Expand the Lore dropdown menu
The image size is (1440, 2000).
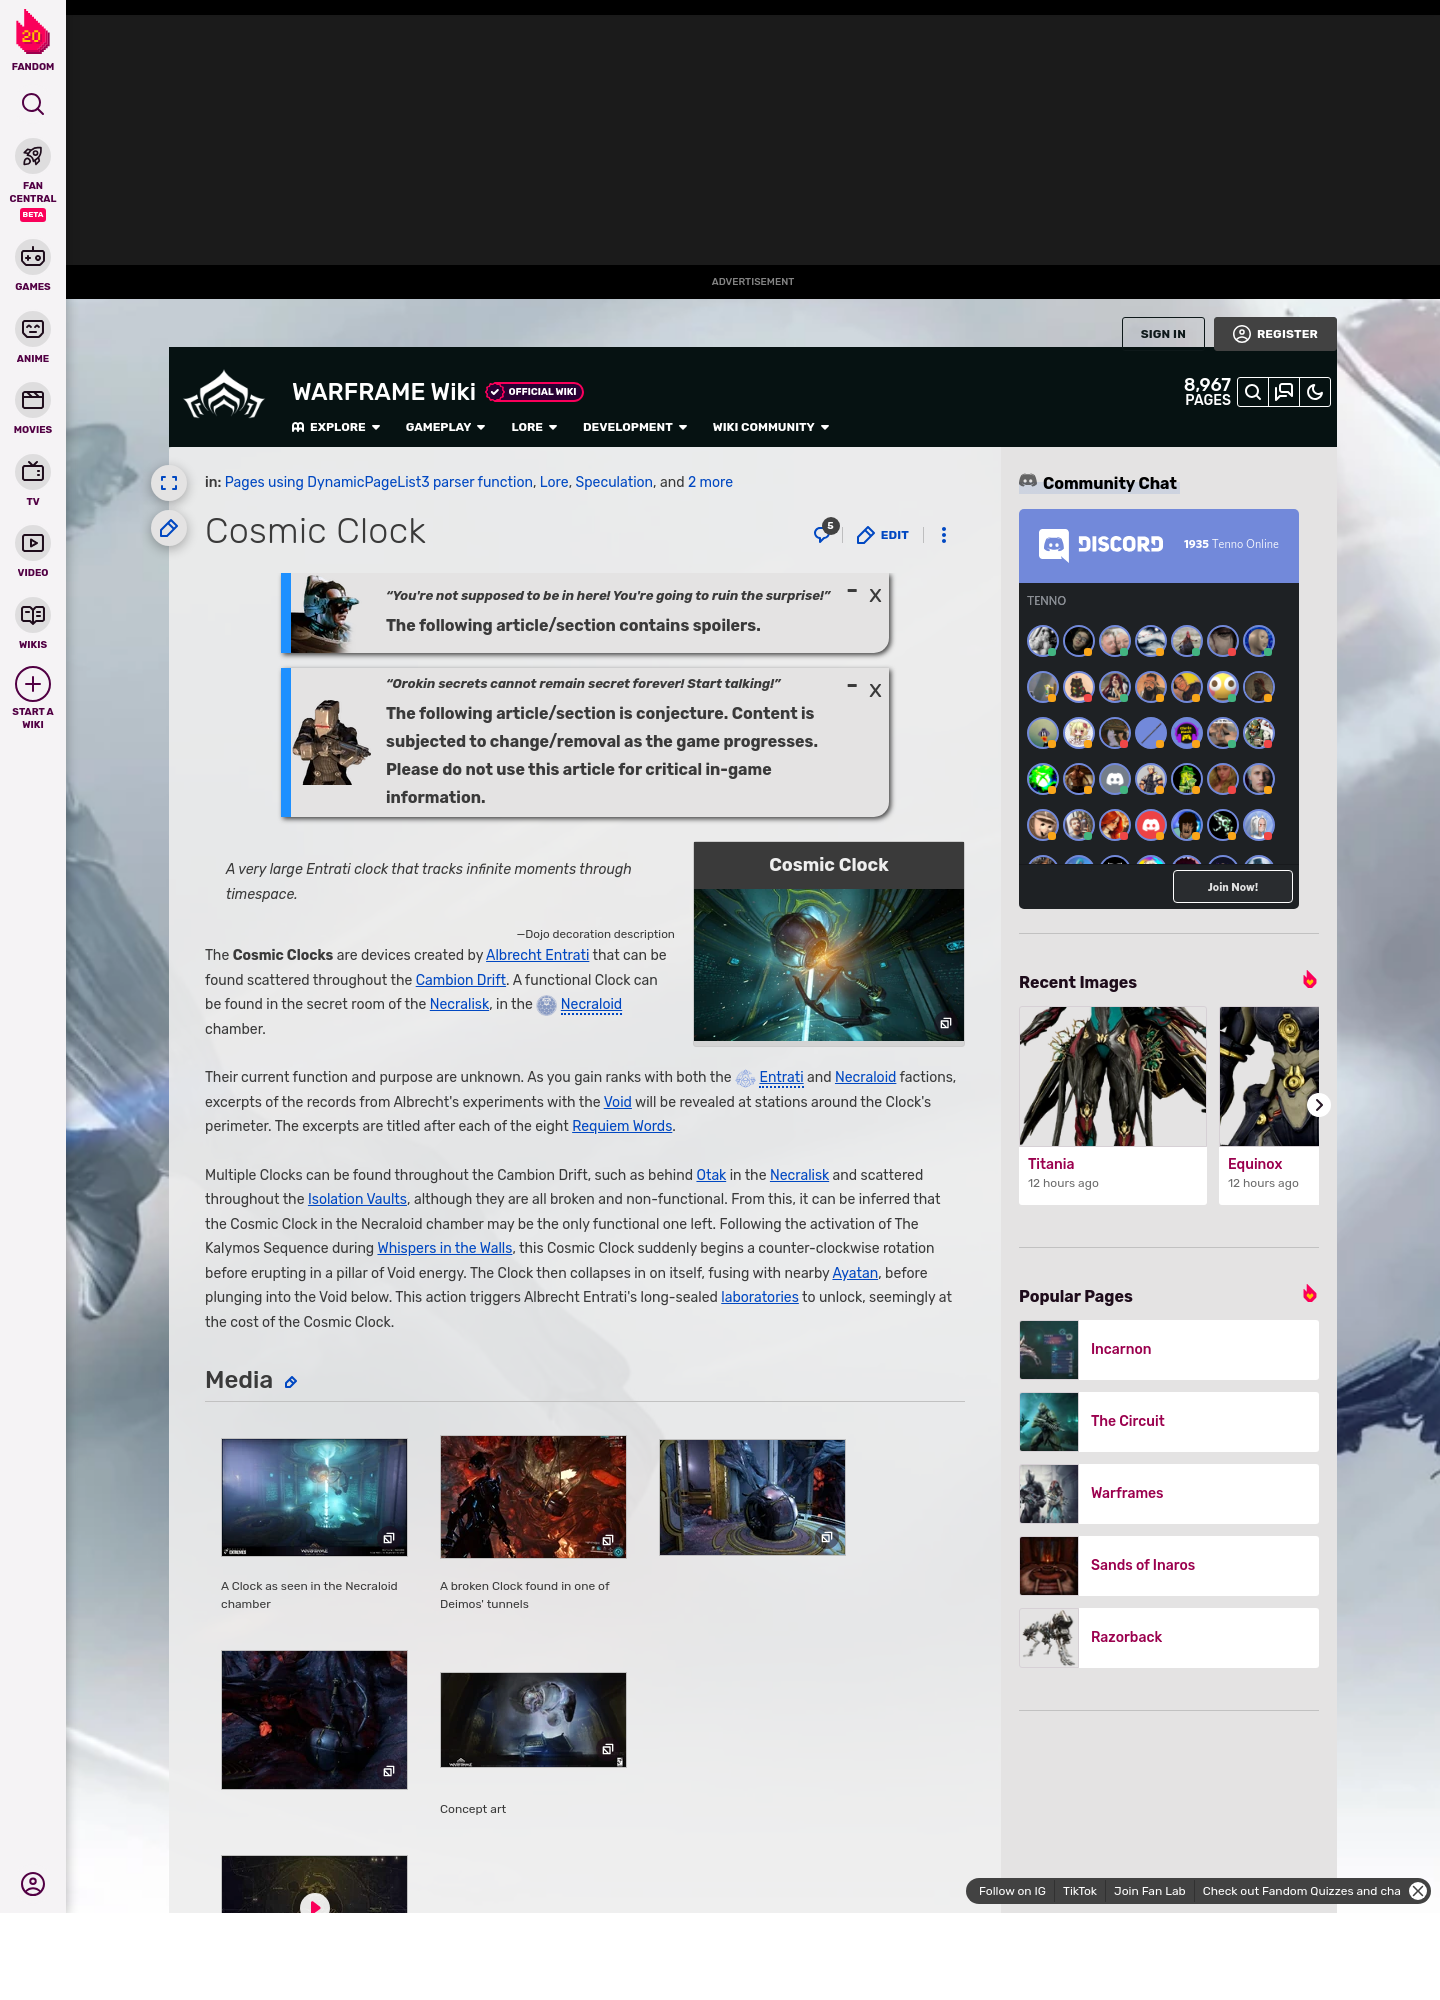tap(534, 427)
